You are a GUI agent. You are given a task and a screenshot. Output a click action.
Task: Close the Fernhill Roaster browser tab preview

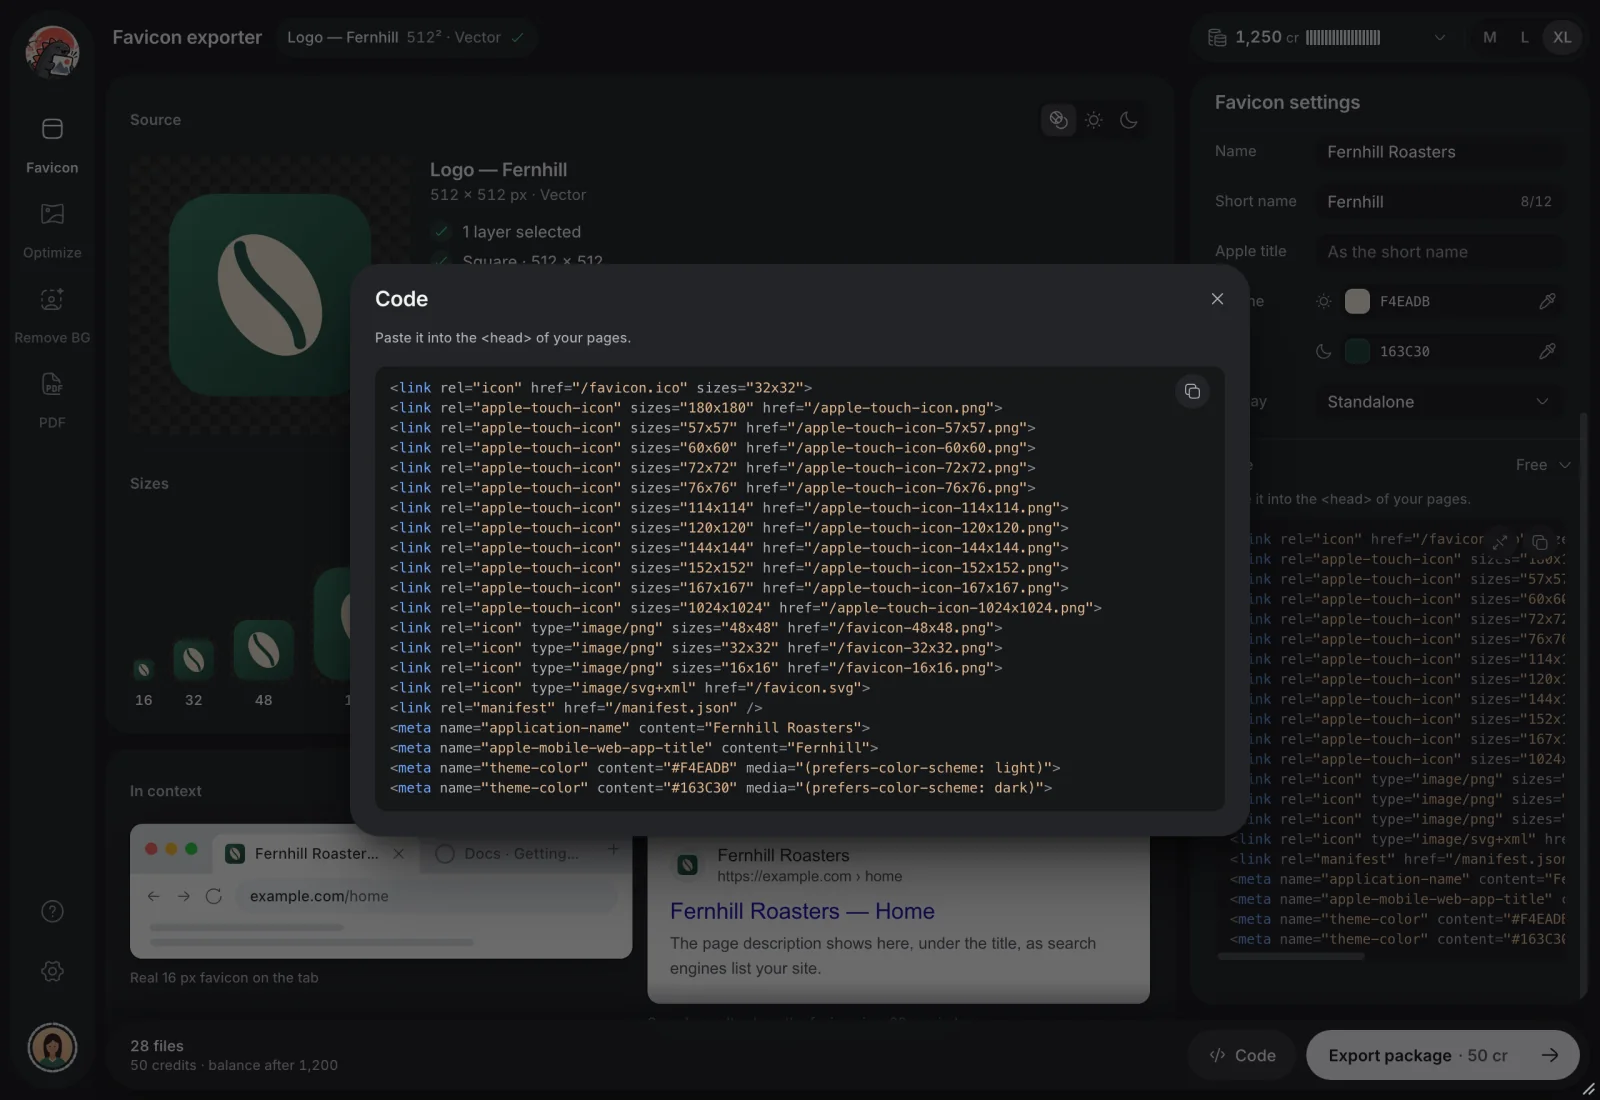[399, 853]
